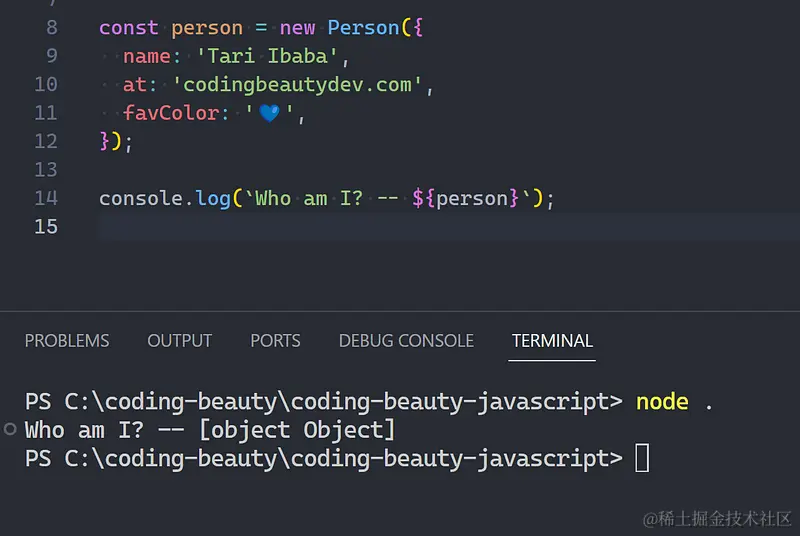Click the 'log' method call
This screenshot has height=536, width=800.
pyautogui.click(x=213, y=199)
